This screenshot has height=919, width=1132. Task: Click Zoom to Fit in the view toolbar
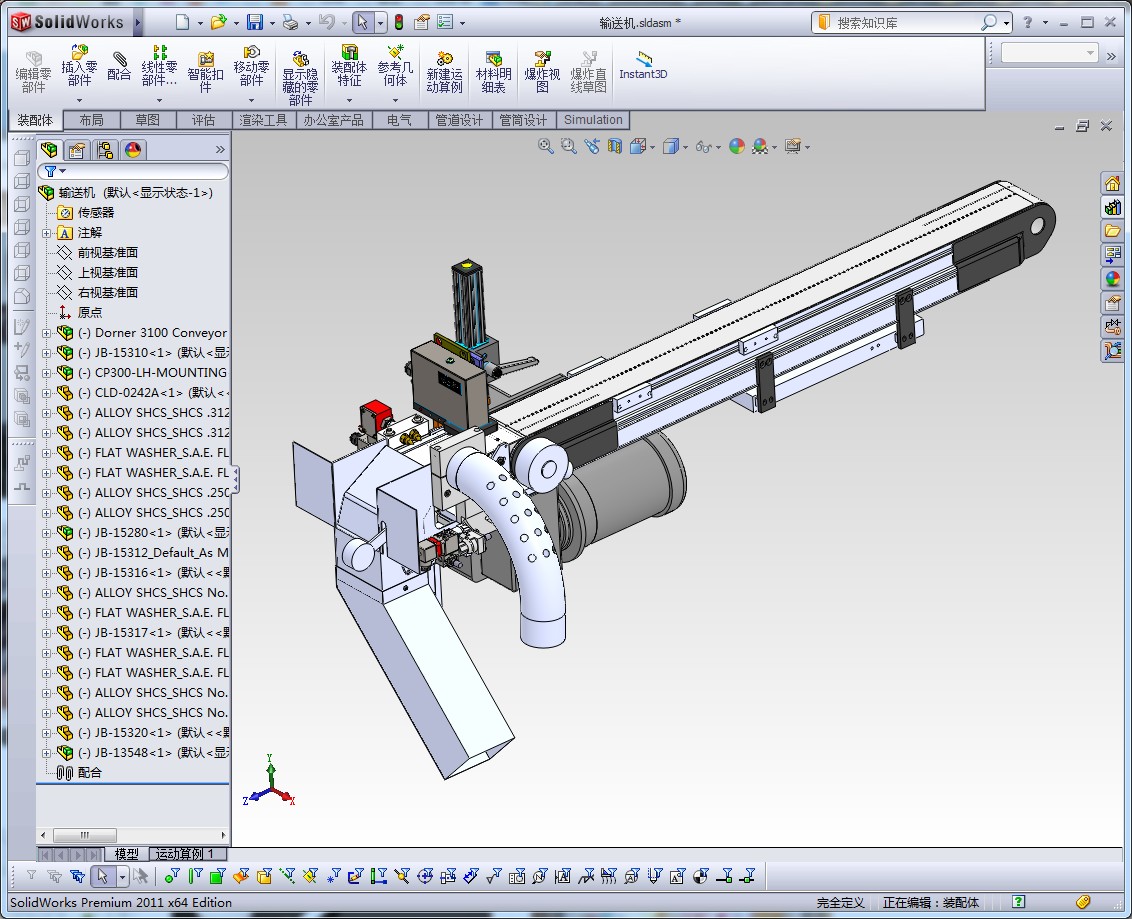[546, 147]
